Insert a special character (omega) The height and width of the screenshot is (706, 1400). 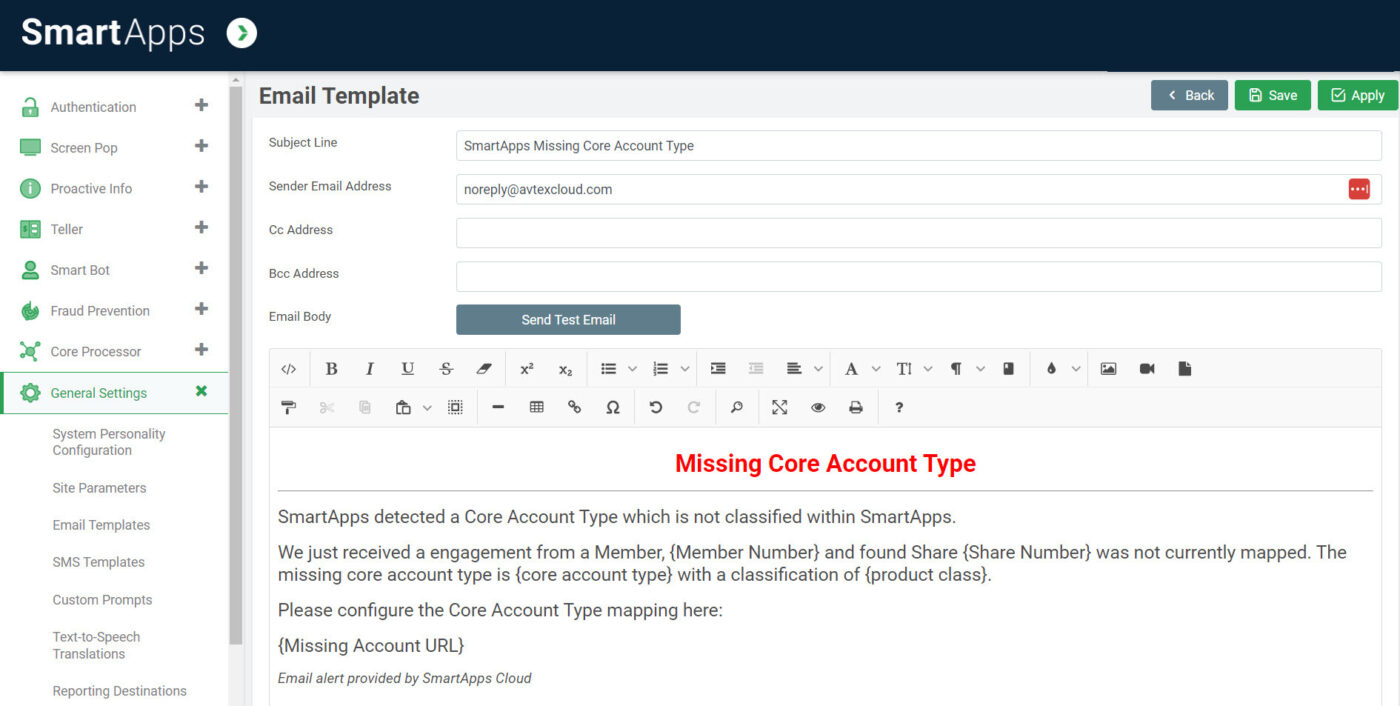613,407
